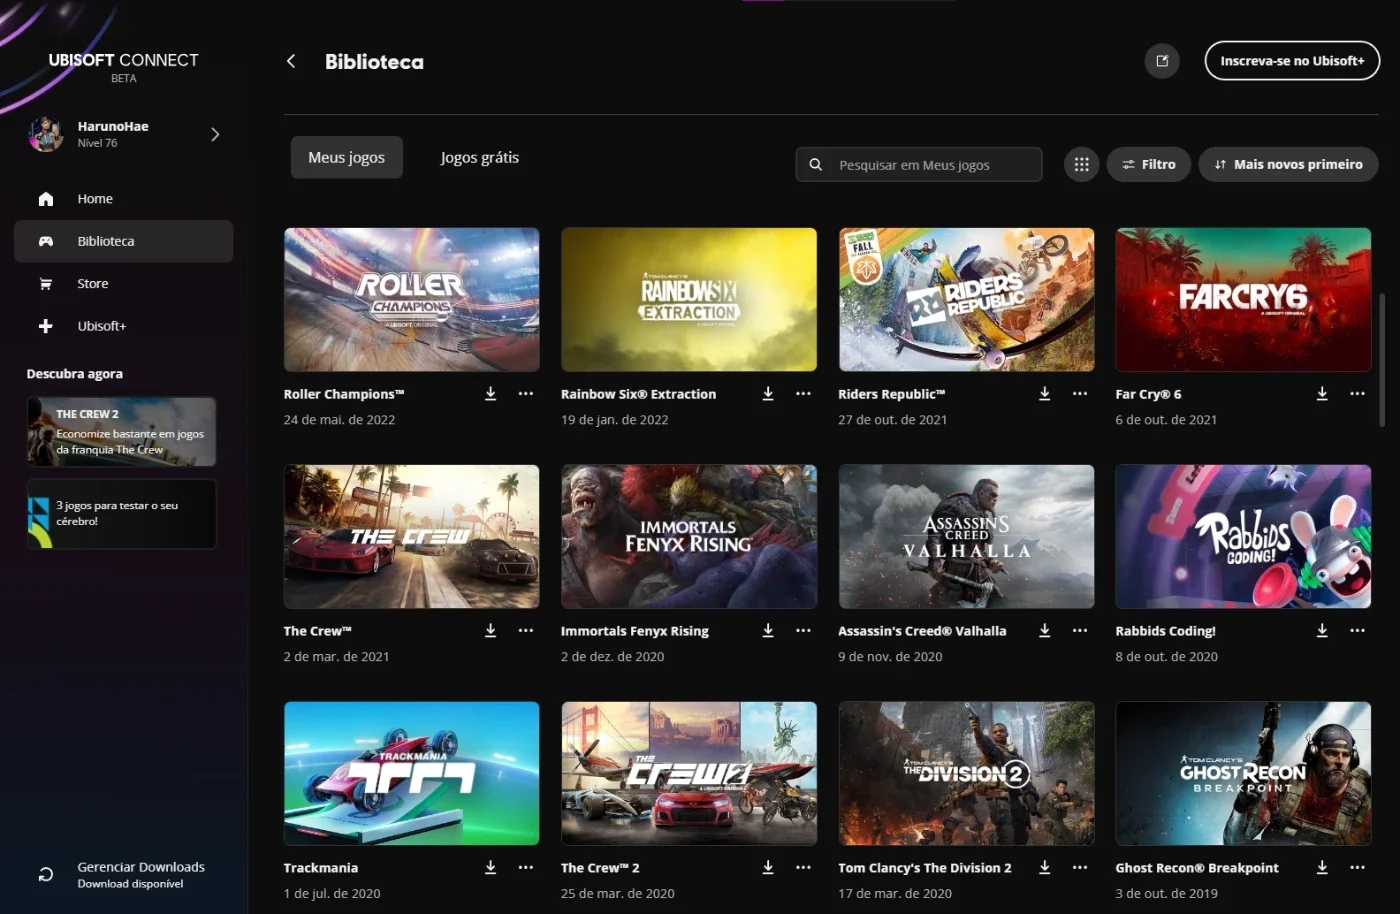Open the Roller Champions cover art

click(412, 300)
